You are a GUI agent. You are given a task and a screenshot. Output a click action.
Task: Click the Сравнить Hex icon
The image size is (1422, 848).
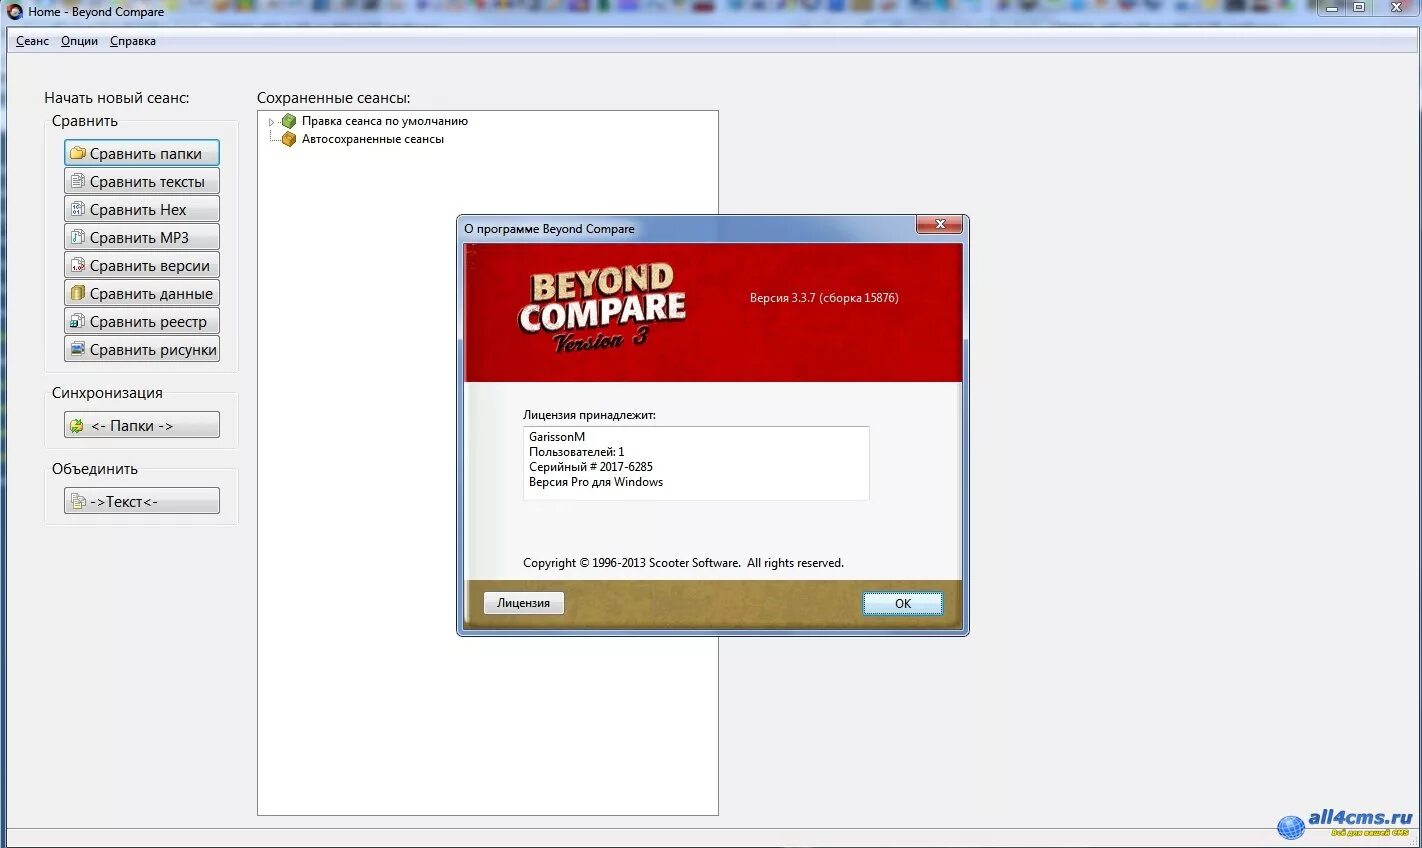(x=77, y=209)
